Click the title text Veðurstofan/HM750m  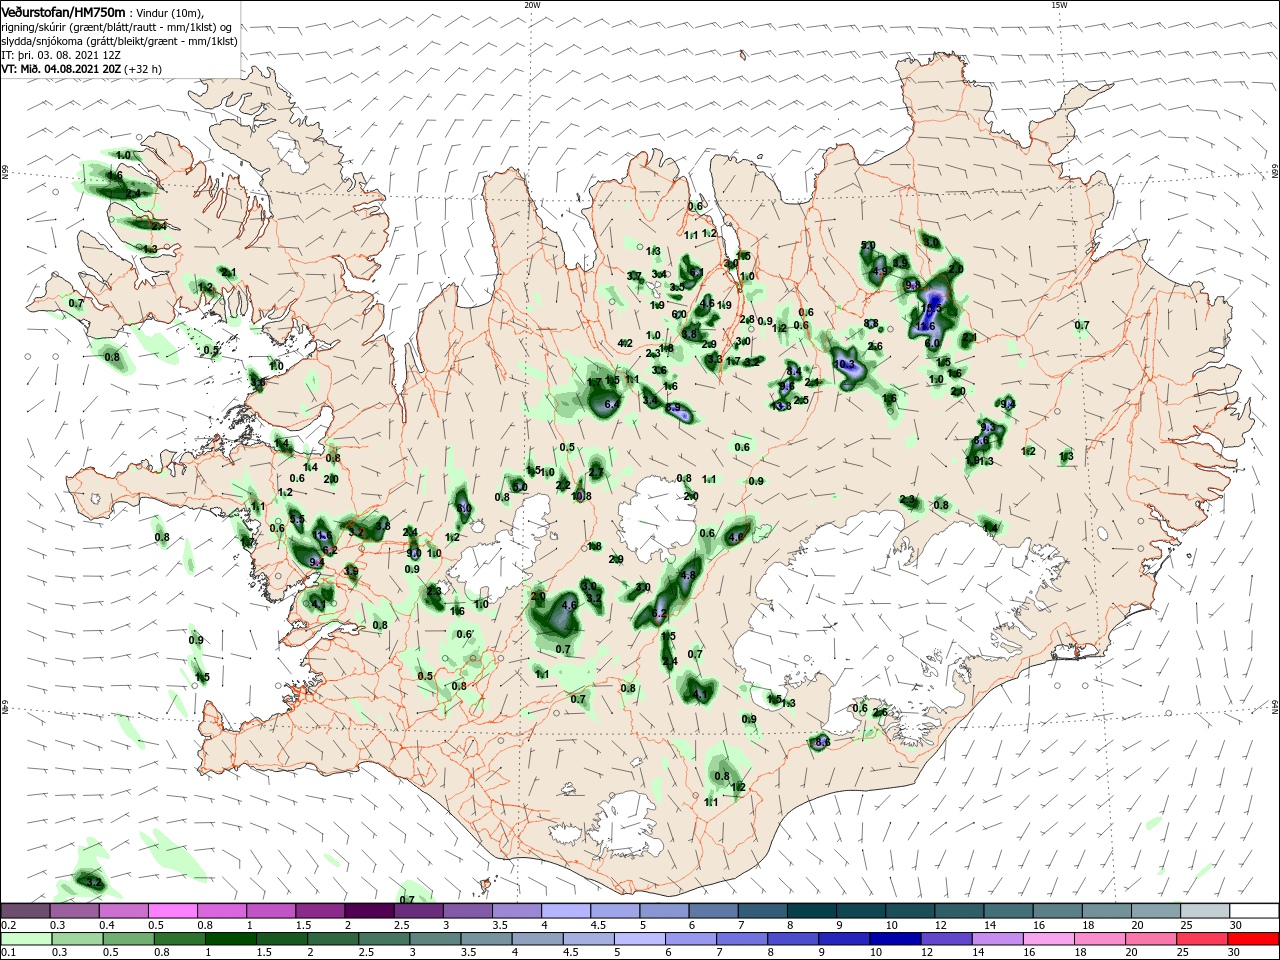(63, 12)
